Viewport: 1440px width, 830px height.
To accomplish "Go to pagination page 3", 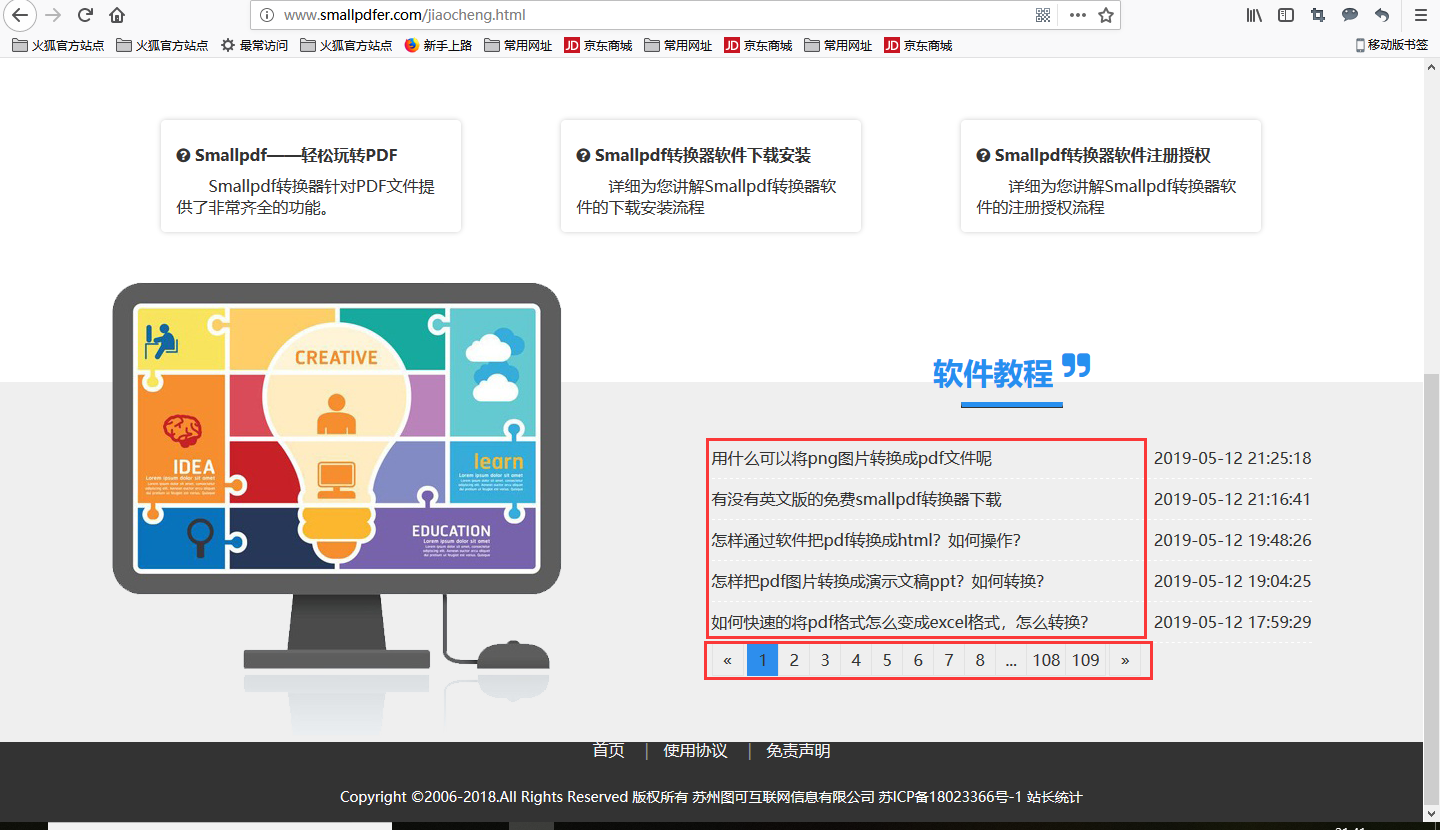I will click(x=825, y=660).
